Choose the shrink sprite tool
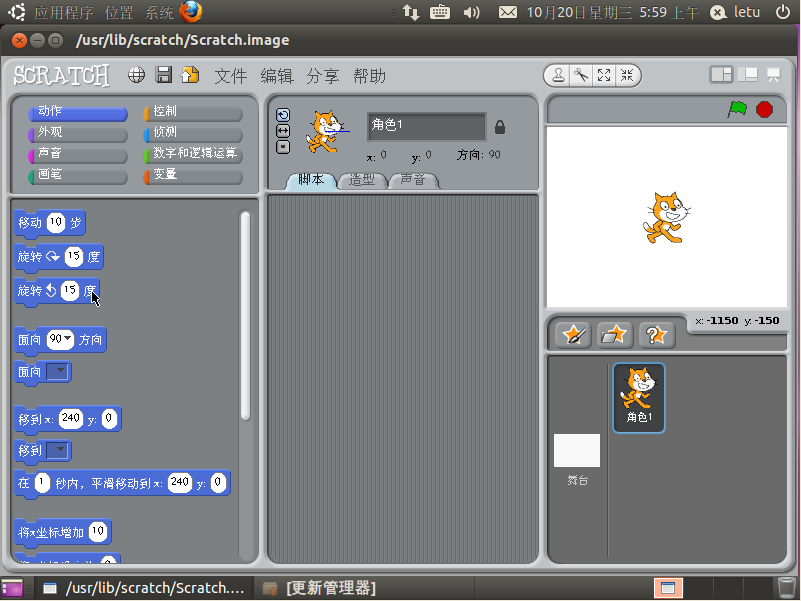 [x=627, y=75]
